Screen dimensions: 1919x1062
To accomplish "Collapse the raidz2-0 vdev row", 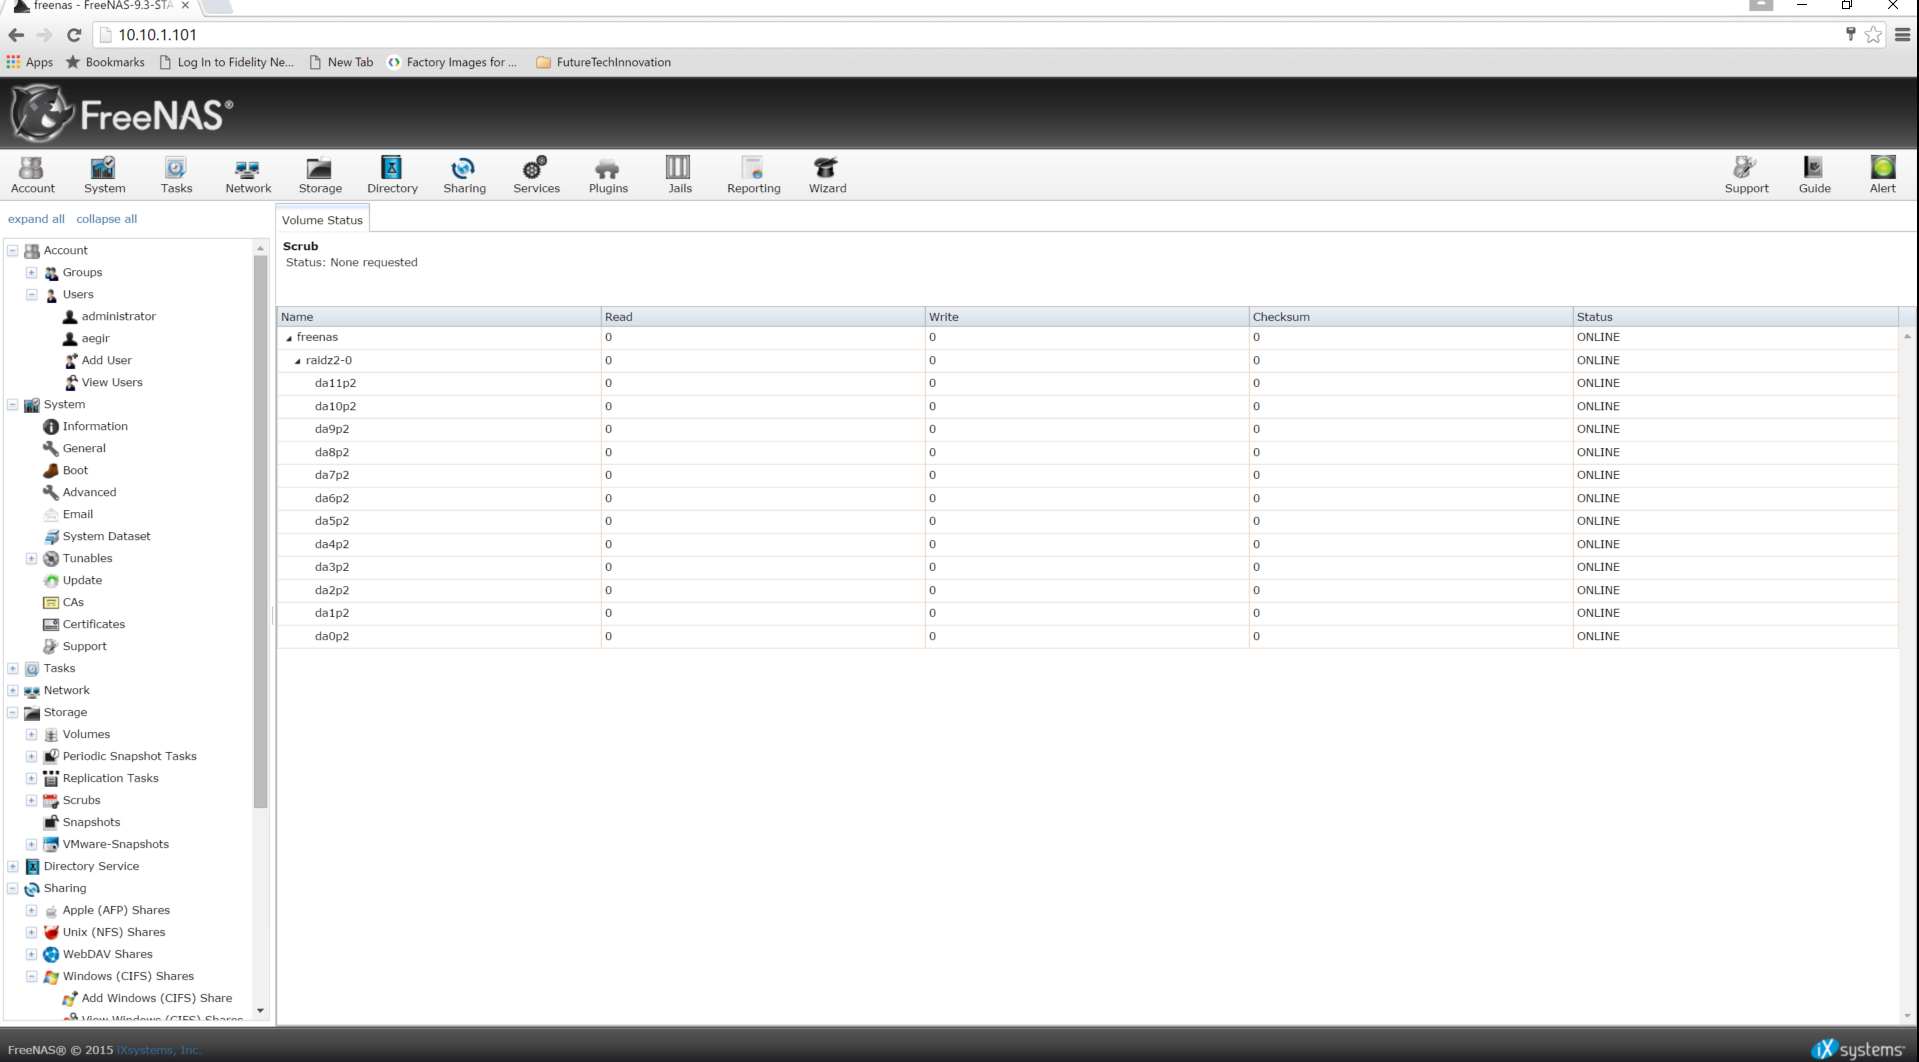I will coord(298,361).
